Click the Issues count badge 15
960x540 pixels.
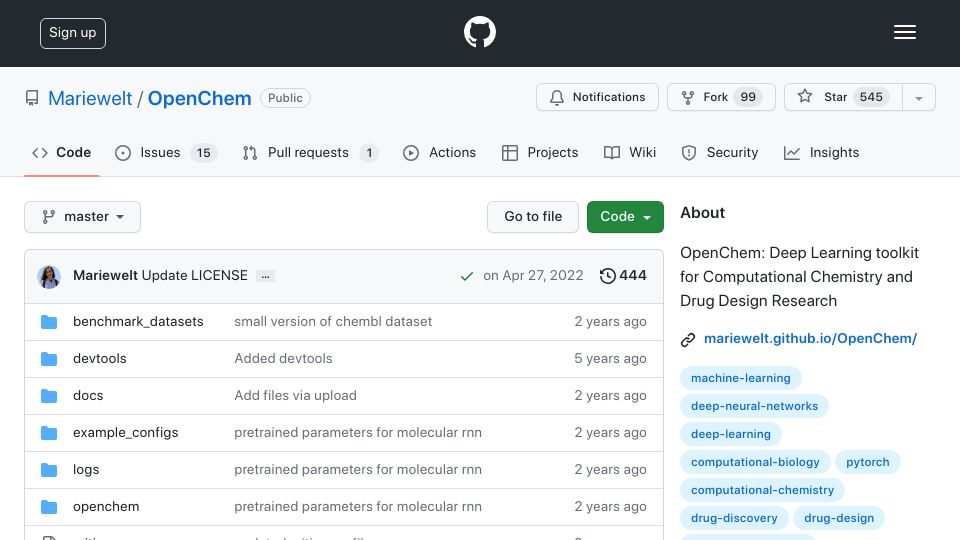203,152
